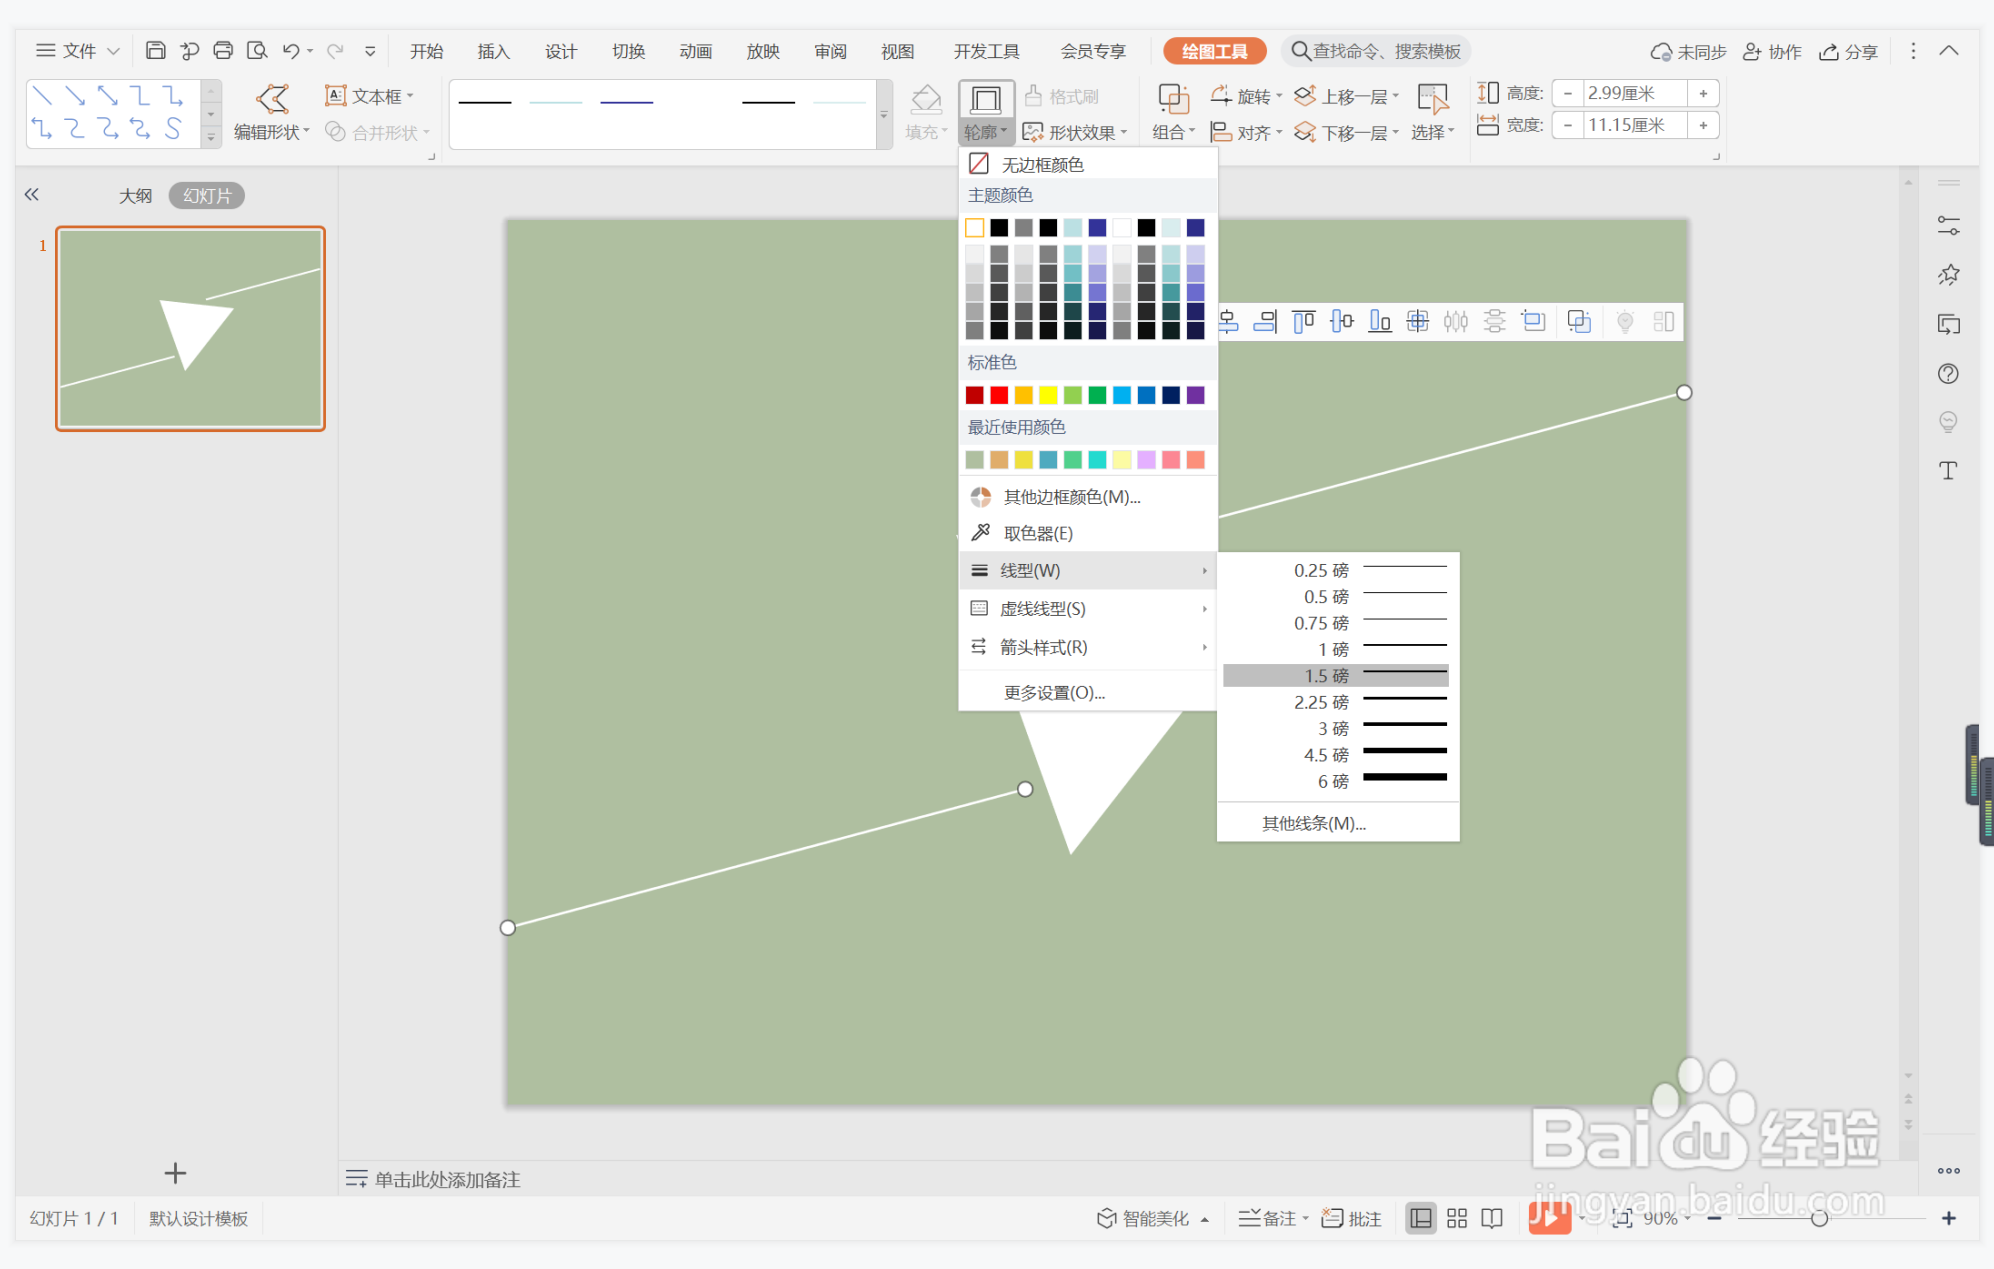Click 其他线条(M)... more lines option
Image resolution: width=1994 pixels, height=1269 pixels.
coord(1313,823)
